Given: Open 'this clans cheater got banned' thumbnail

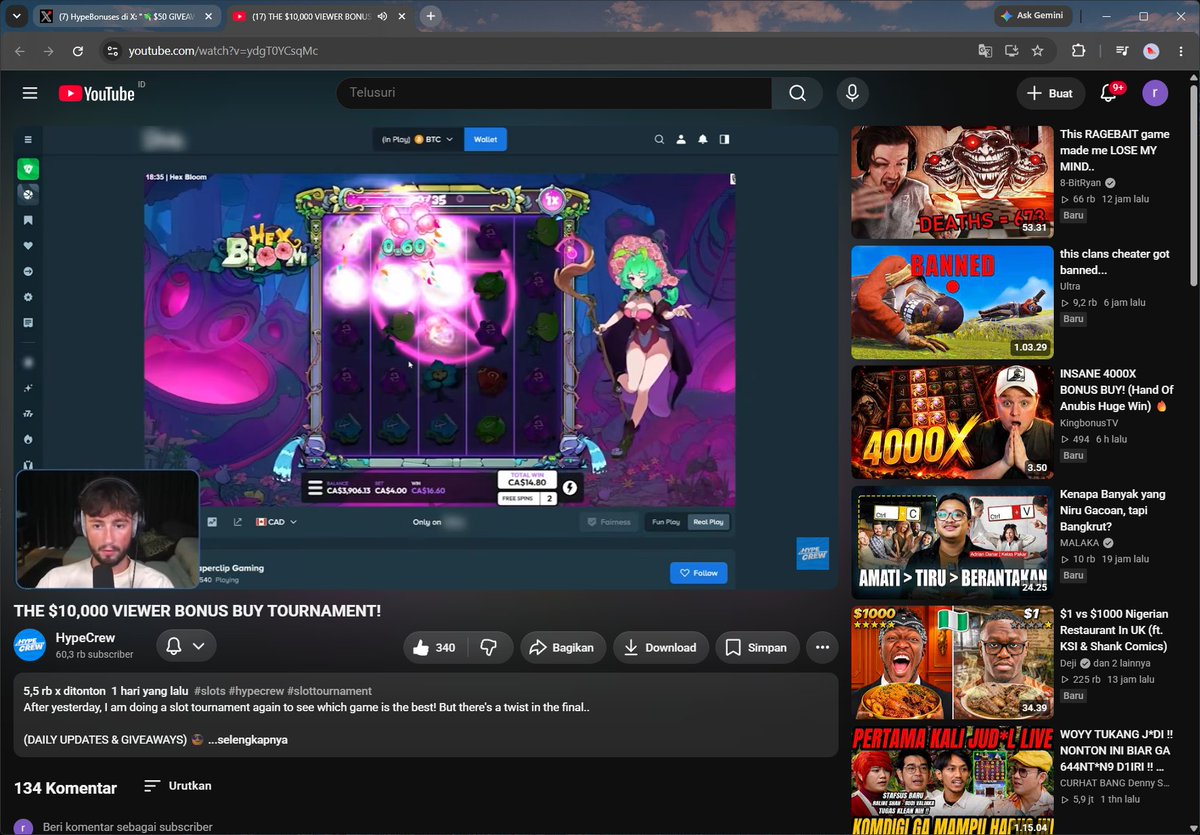Looking at the screenshot, I should [952, 302].
